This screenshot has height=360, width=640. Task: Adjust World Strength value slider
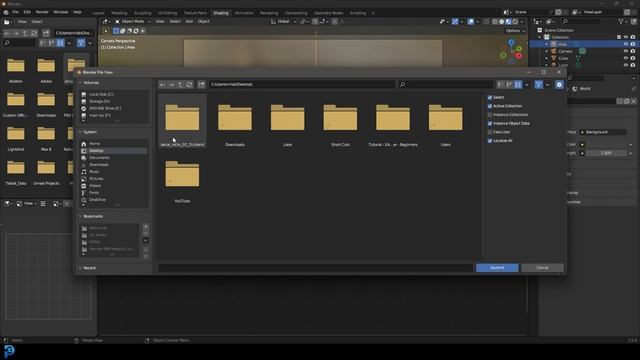[x=606, y=153]
